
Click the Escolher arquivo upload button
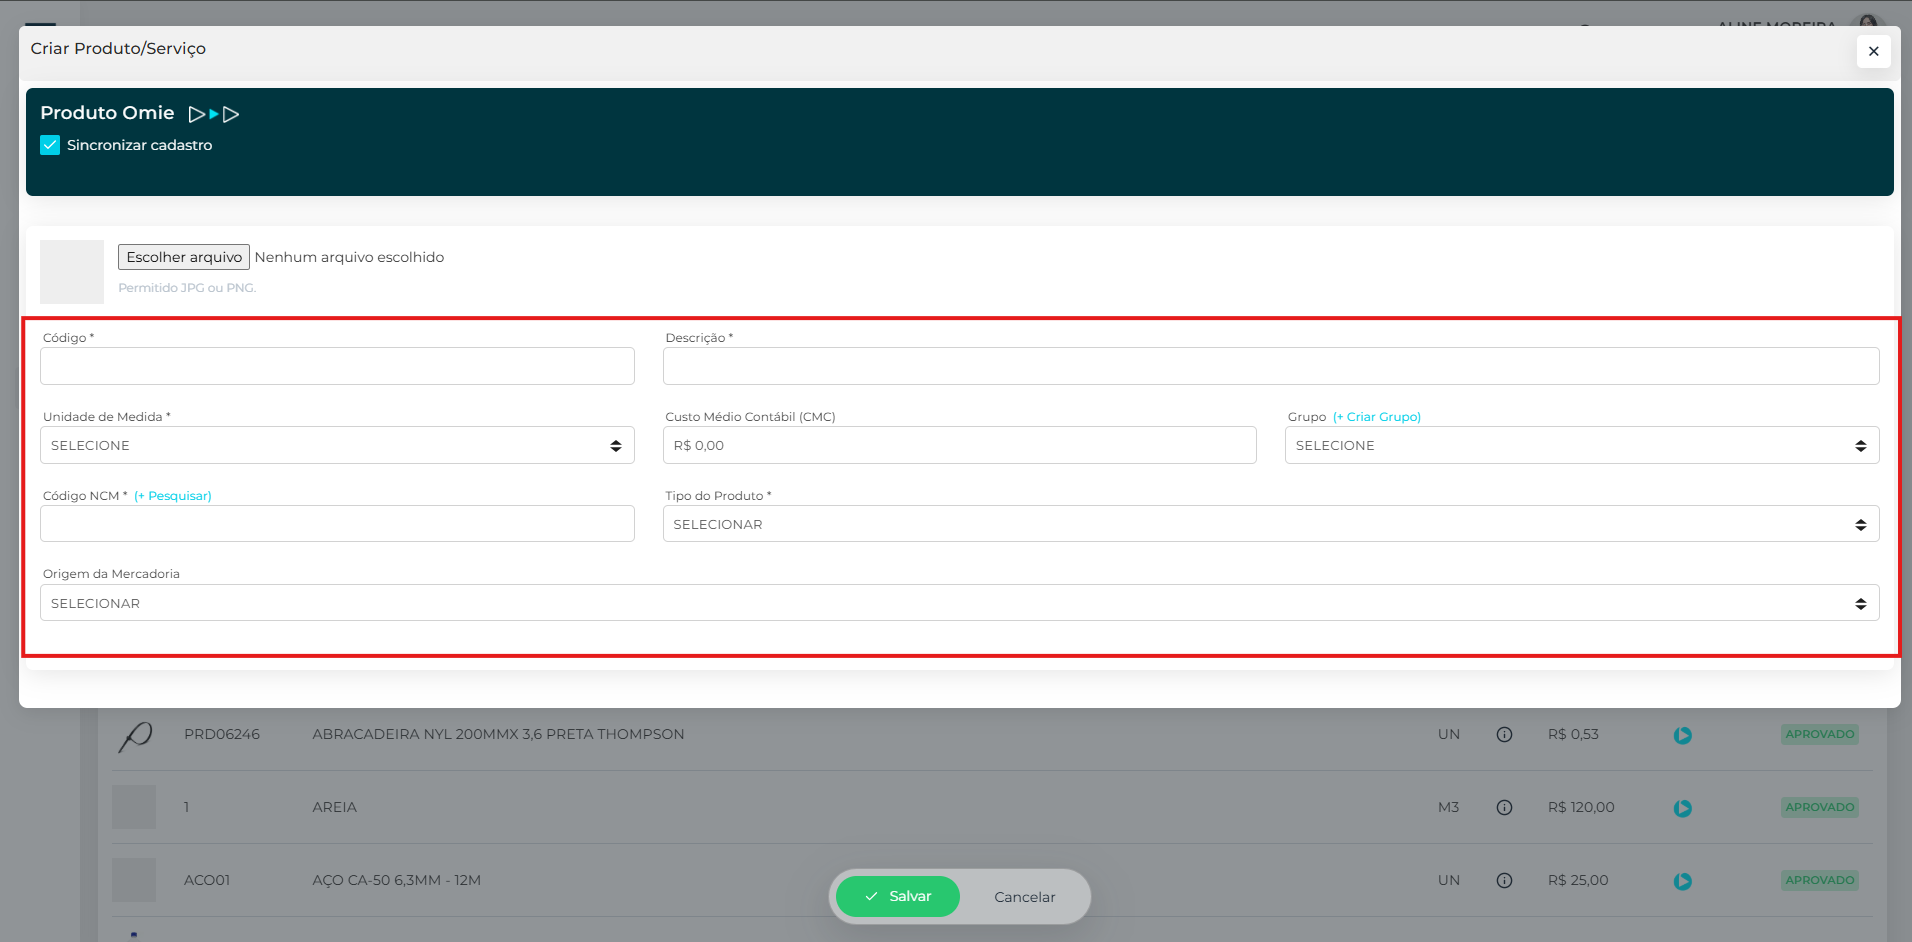(x=184, y=257)
